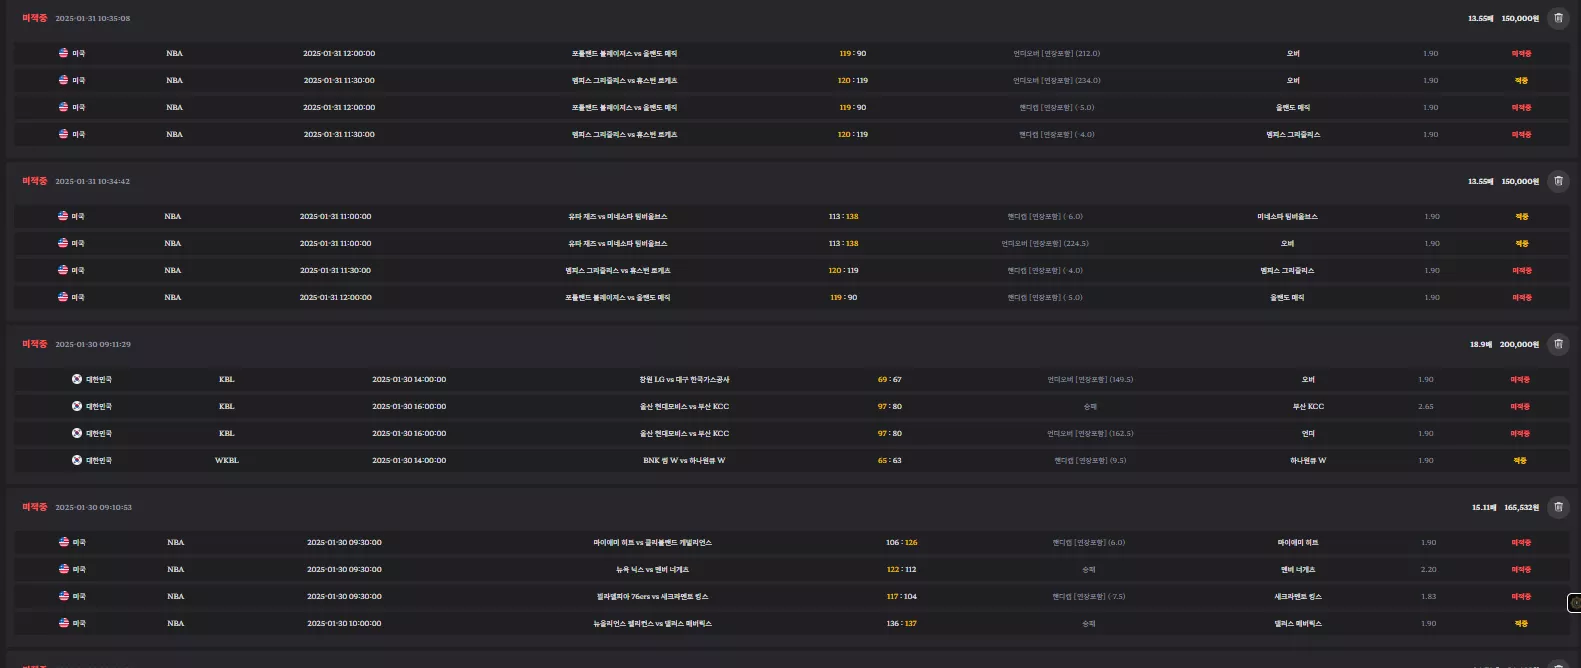Click the 15.11배 total odds
This screenshot has width=1581, height=668.
pyautogui.click(x=1482, y=508)
